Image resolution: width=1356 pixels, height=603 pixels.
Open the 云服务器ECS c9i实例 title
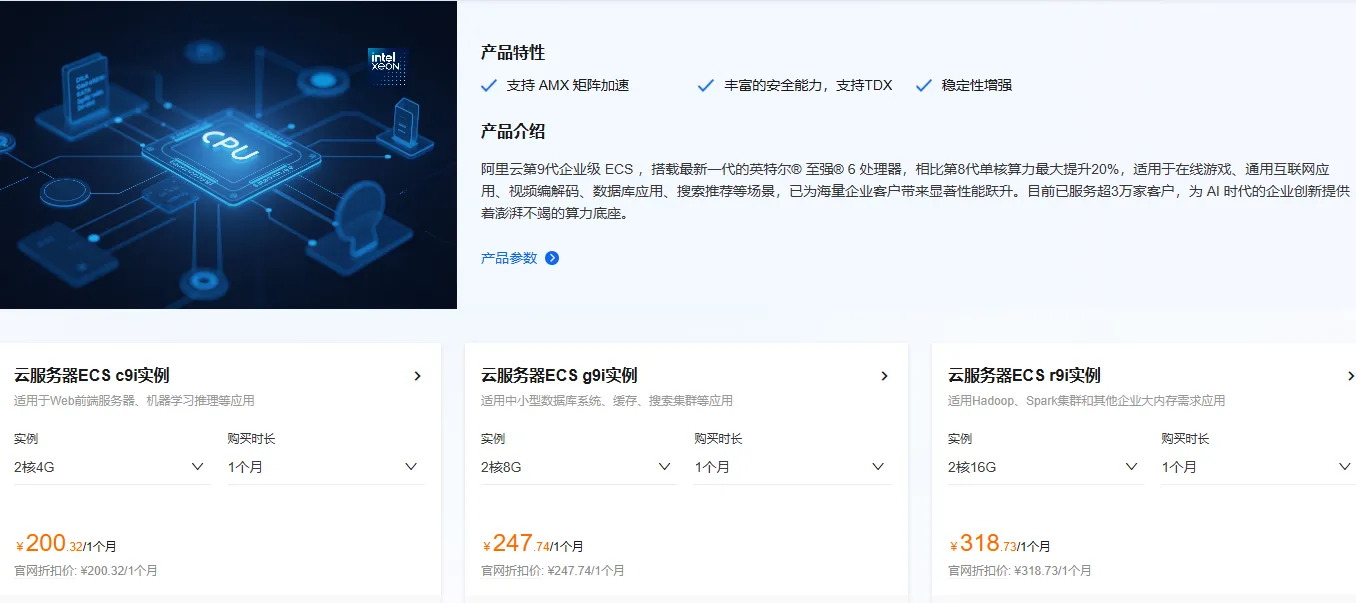click(92, 376)
